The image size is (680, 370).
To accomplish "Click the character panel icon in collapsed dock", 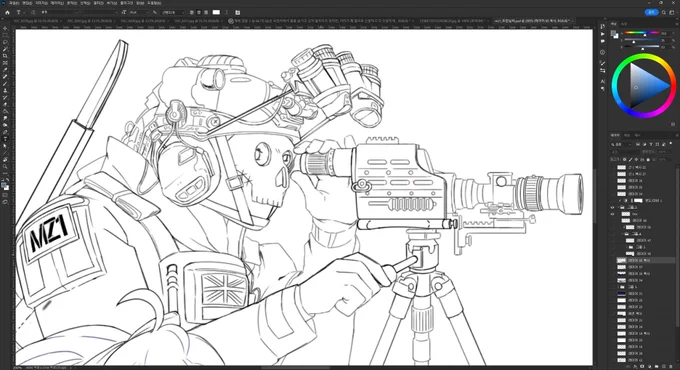I will click(x=603, y=81).
